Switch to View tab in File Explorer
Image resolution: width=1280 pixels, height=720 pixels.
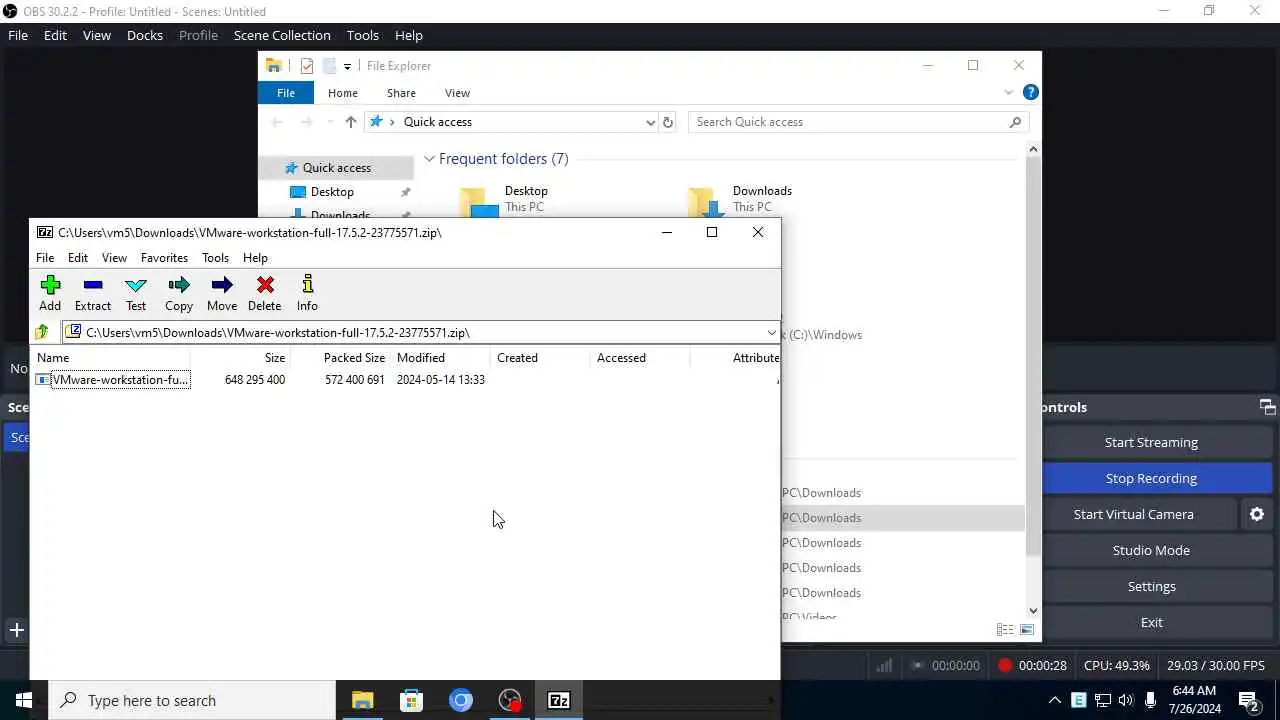pos(457,93)
